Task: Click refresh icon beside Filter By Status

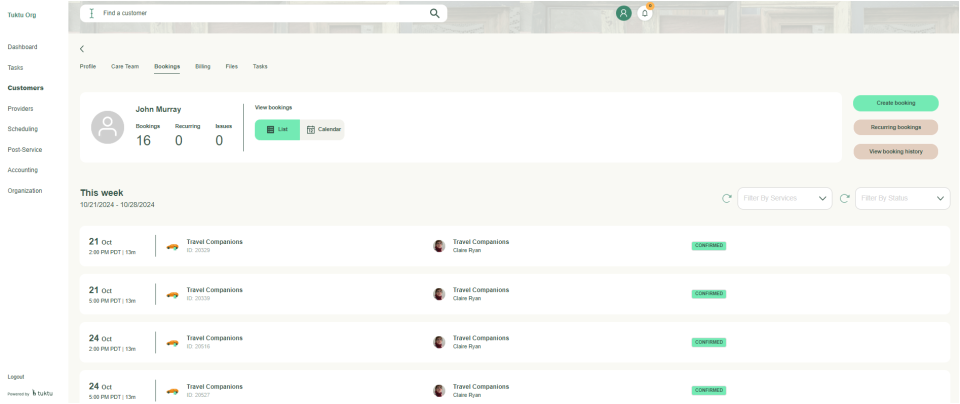Action: (845, 198)
